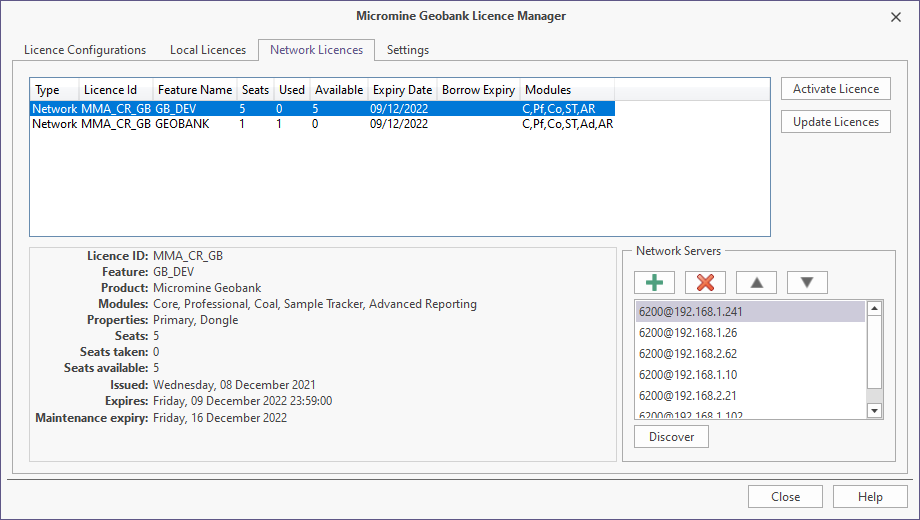
Task: Click the Properties value Primary, Dongle
Action: [195, 320]
